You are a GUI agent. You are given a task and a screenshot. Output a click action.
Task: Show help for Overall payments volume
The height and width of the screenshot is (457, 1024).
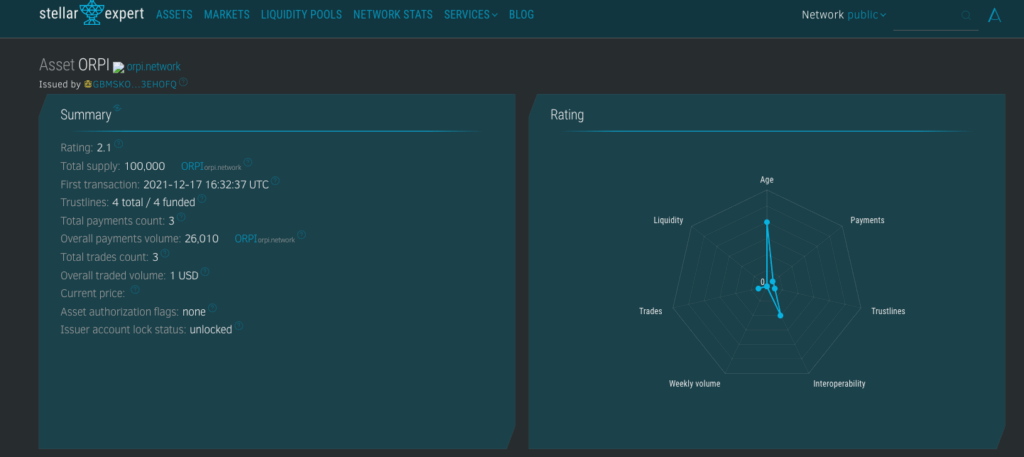[301, 235]
